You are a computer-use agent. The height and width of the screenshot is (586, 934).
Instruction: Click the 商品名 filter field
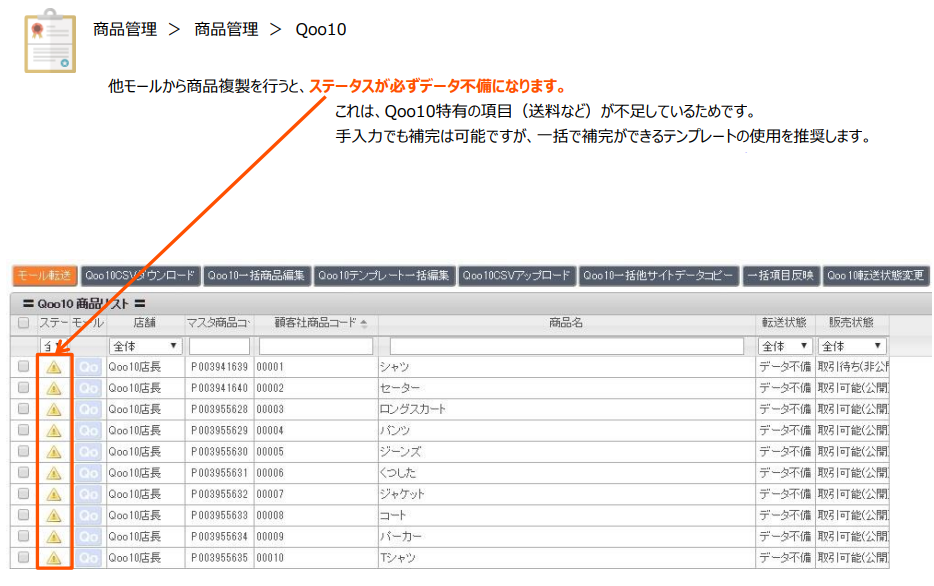click(566, 346)
